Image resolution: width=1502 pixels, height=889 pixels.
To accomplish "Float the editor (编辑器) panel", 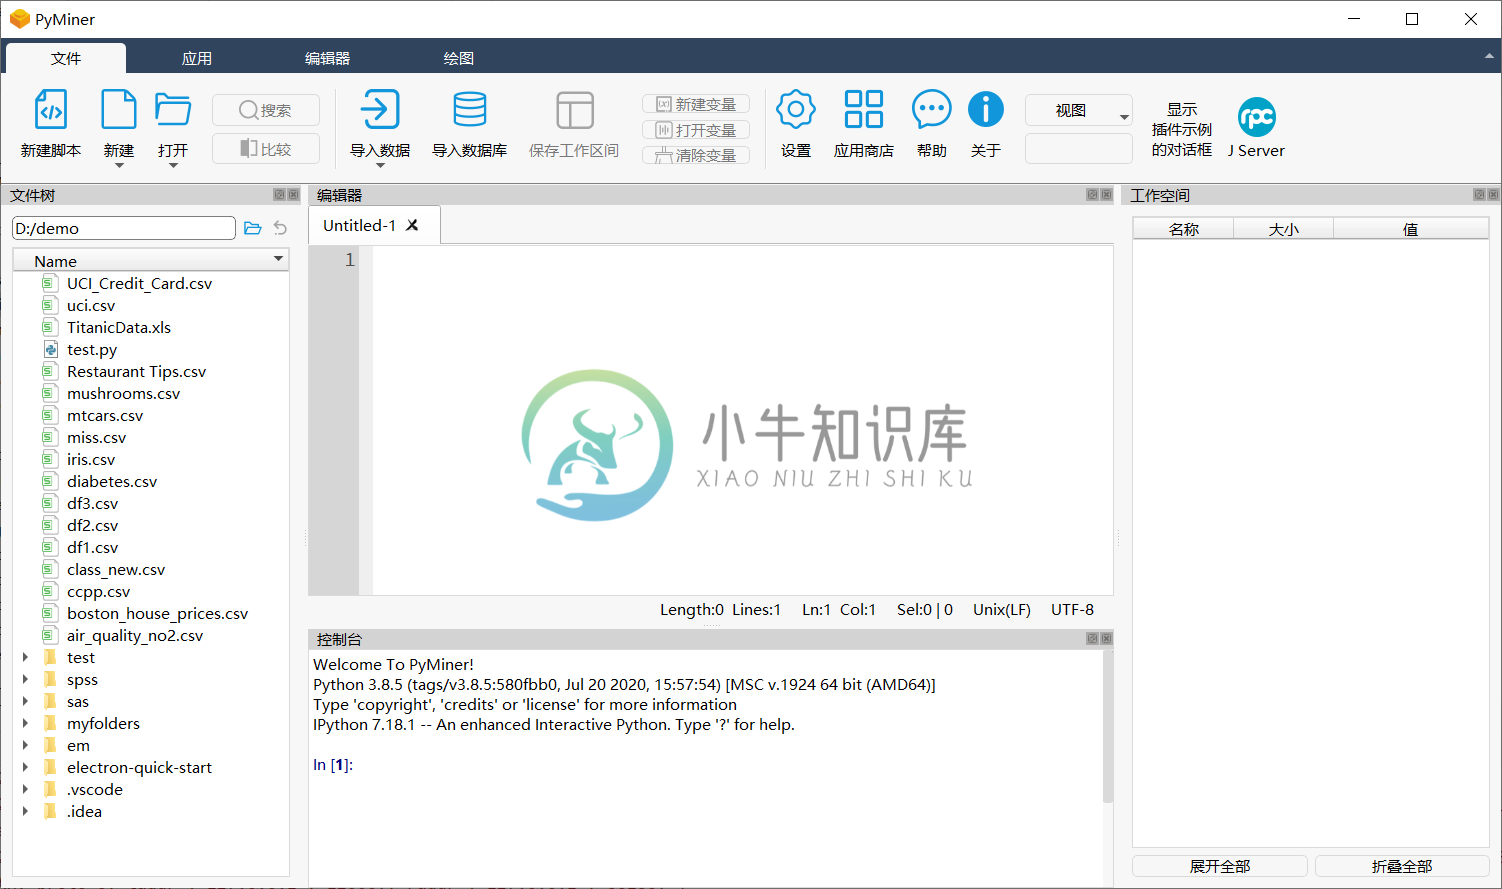I will (1092, 195).
